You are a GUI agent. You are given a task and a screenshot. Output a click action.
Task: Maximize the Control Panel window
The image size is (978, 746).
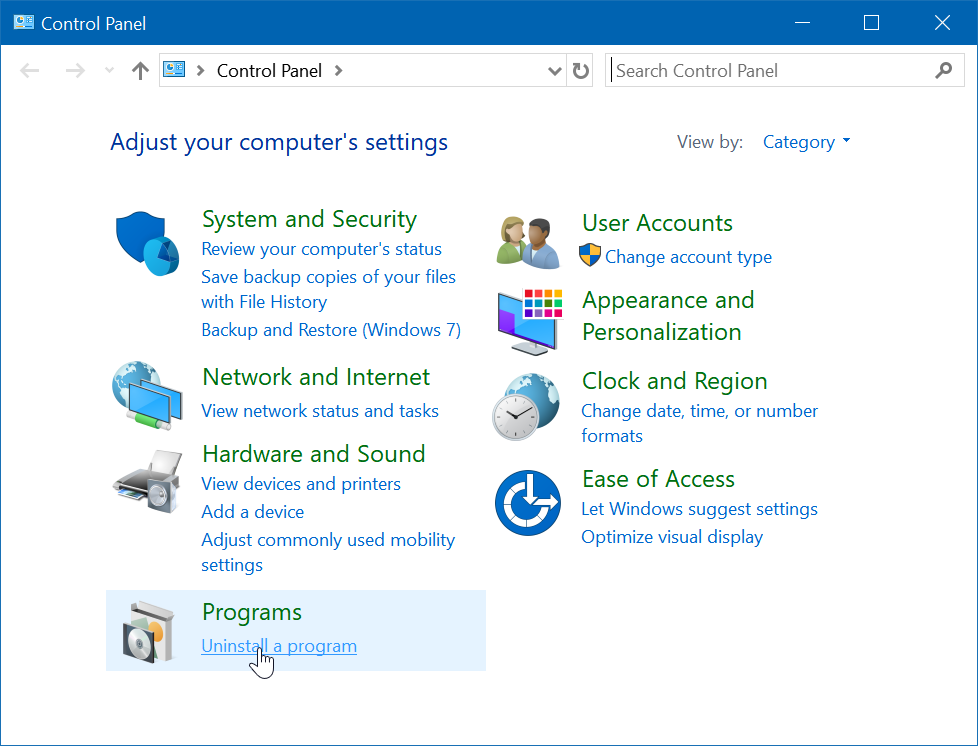pyautogui.click(x=871, y=23)
